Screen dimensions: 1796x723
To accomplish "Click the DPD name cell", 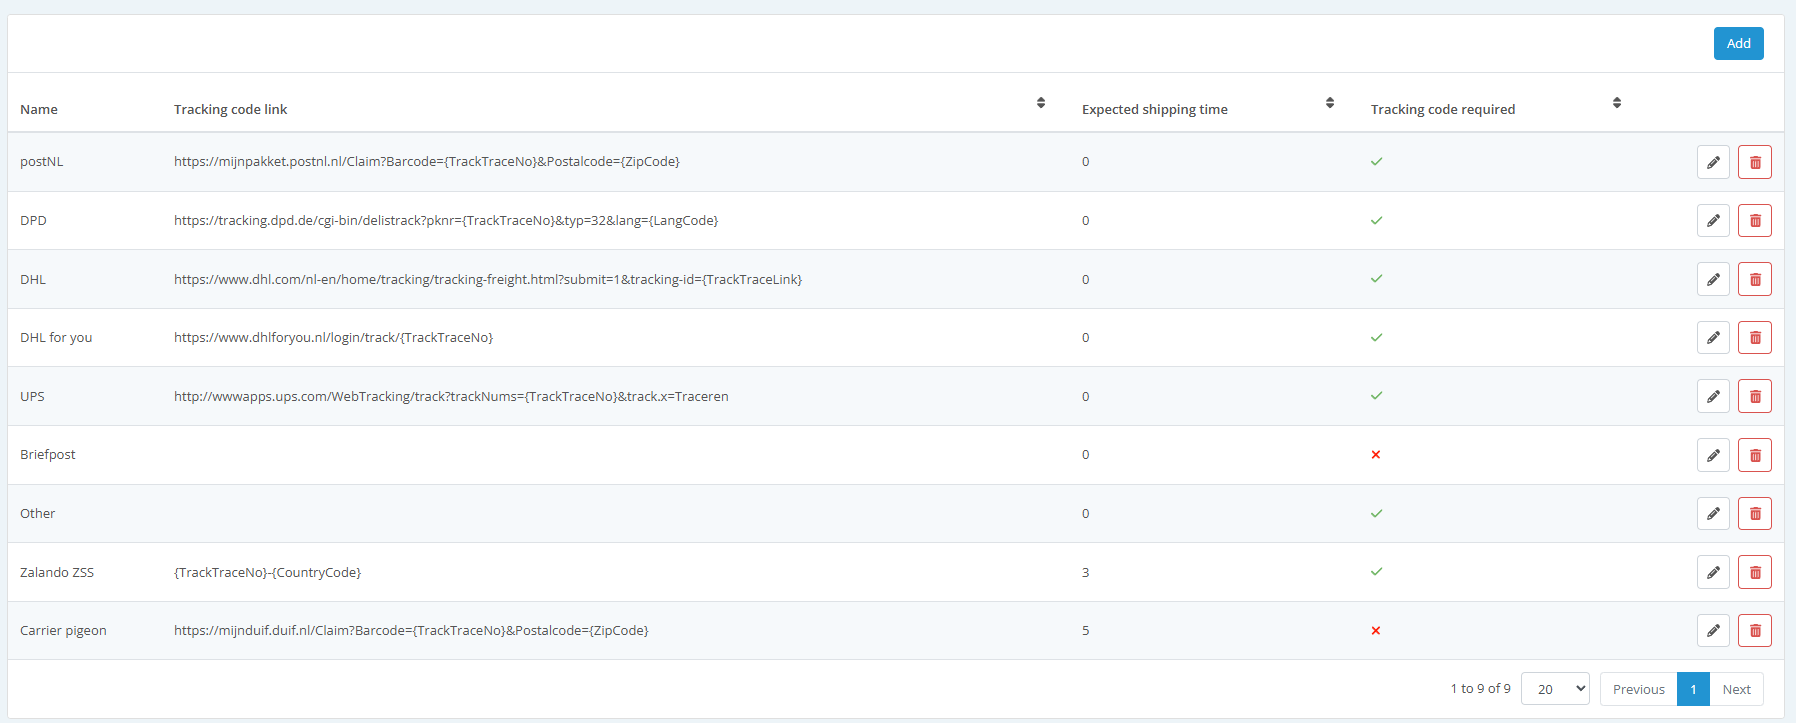I will (33, 220).
